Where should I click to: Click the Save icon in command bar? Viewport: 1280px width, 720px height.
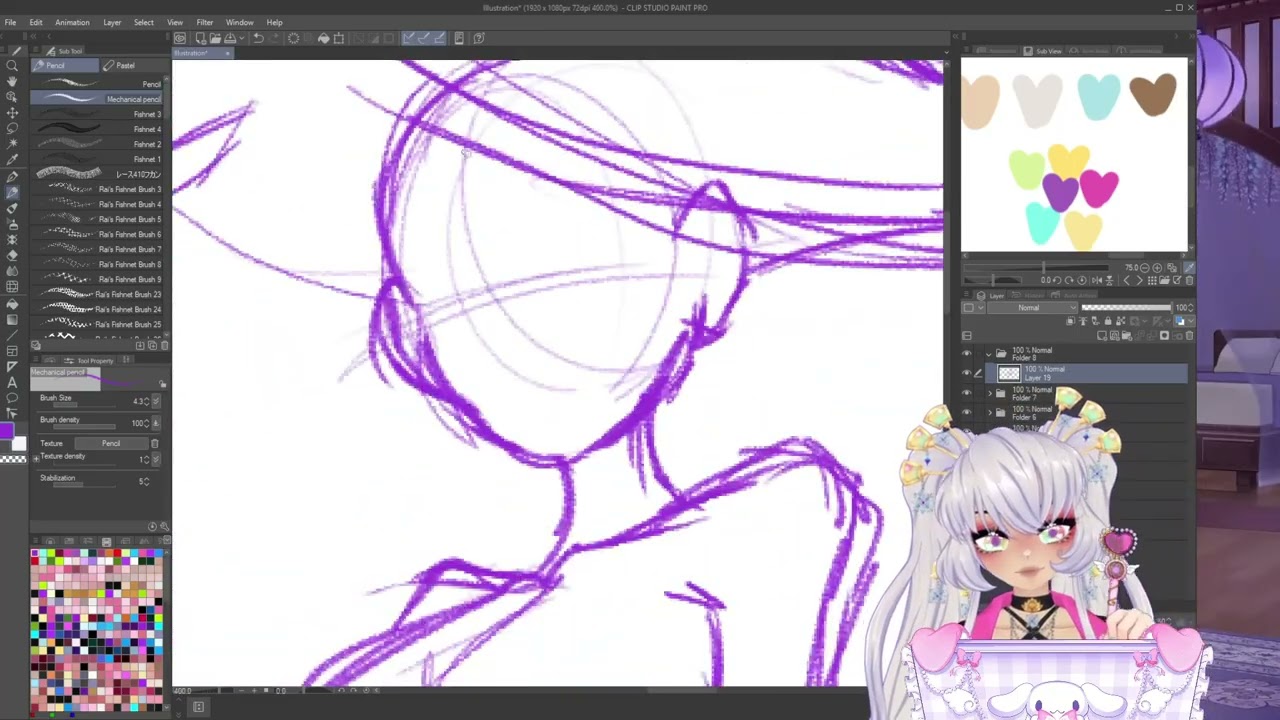click(x=230, y=38)
